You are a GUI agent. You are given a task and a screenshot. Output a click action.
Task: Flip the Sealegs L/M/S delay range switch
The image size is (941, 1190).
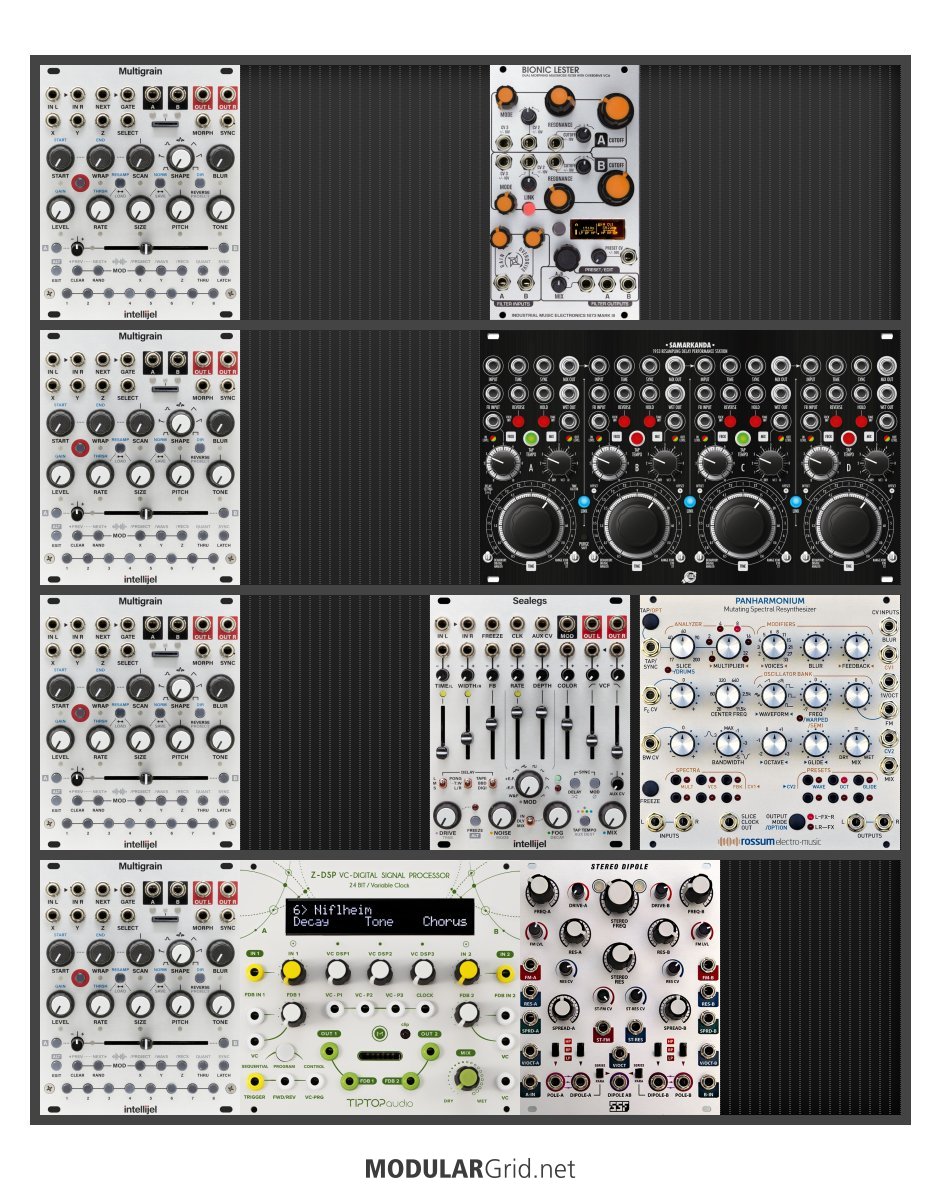point(442,782)
